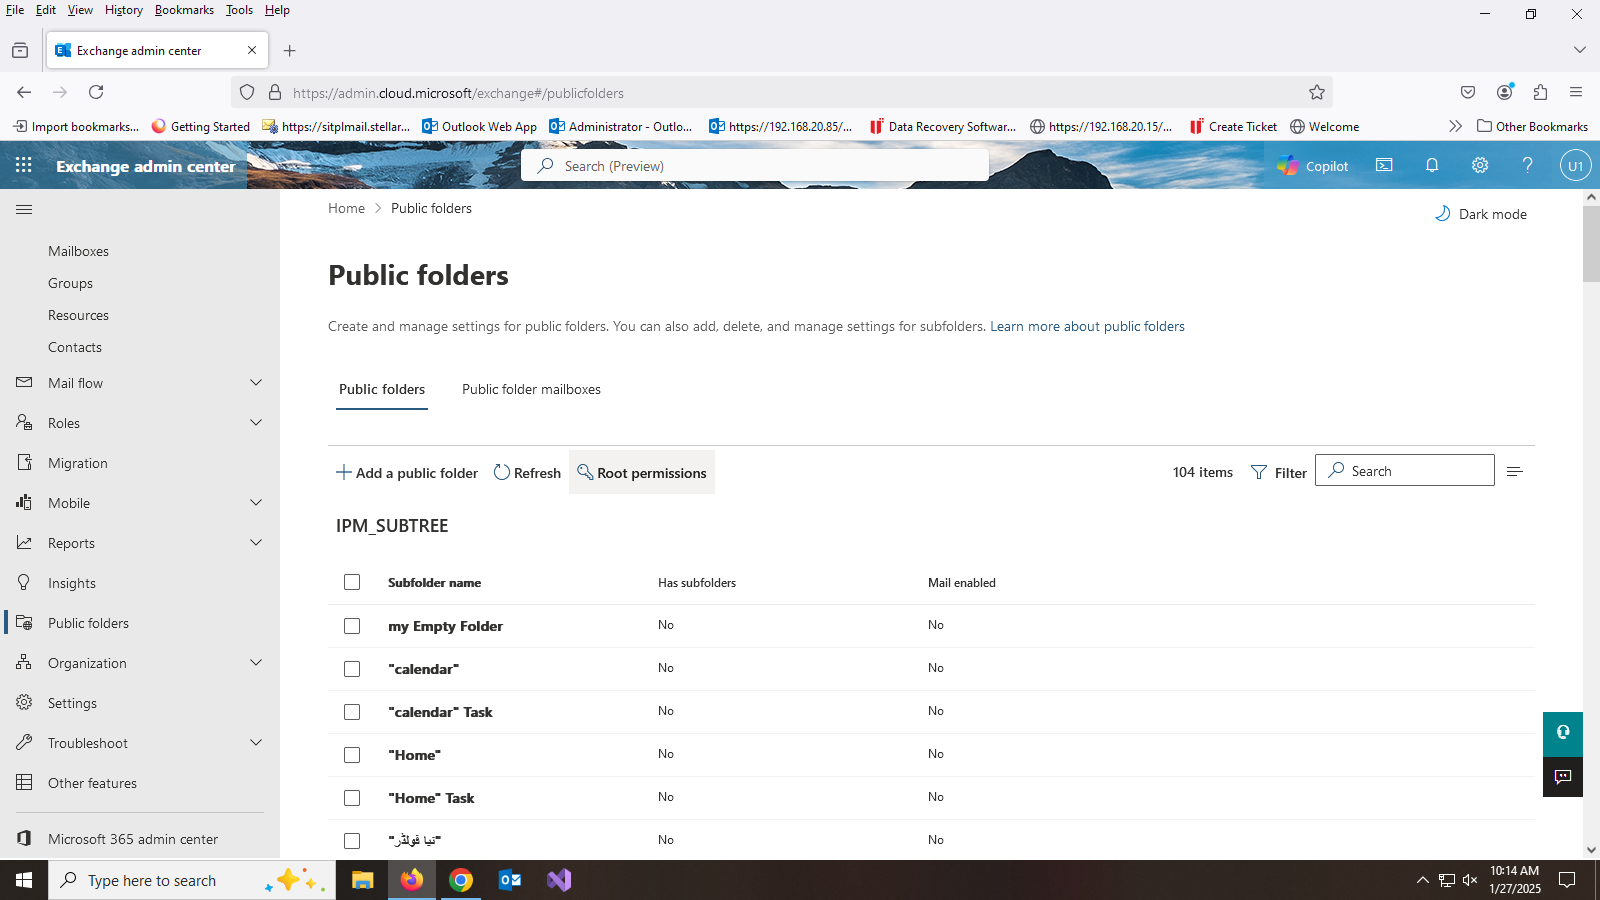Open the column options list icon

click(x=1515, y=472)
